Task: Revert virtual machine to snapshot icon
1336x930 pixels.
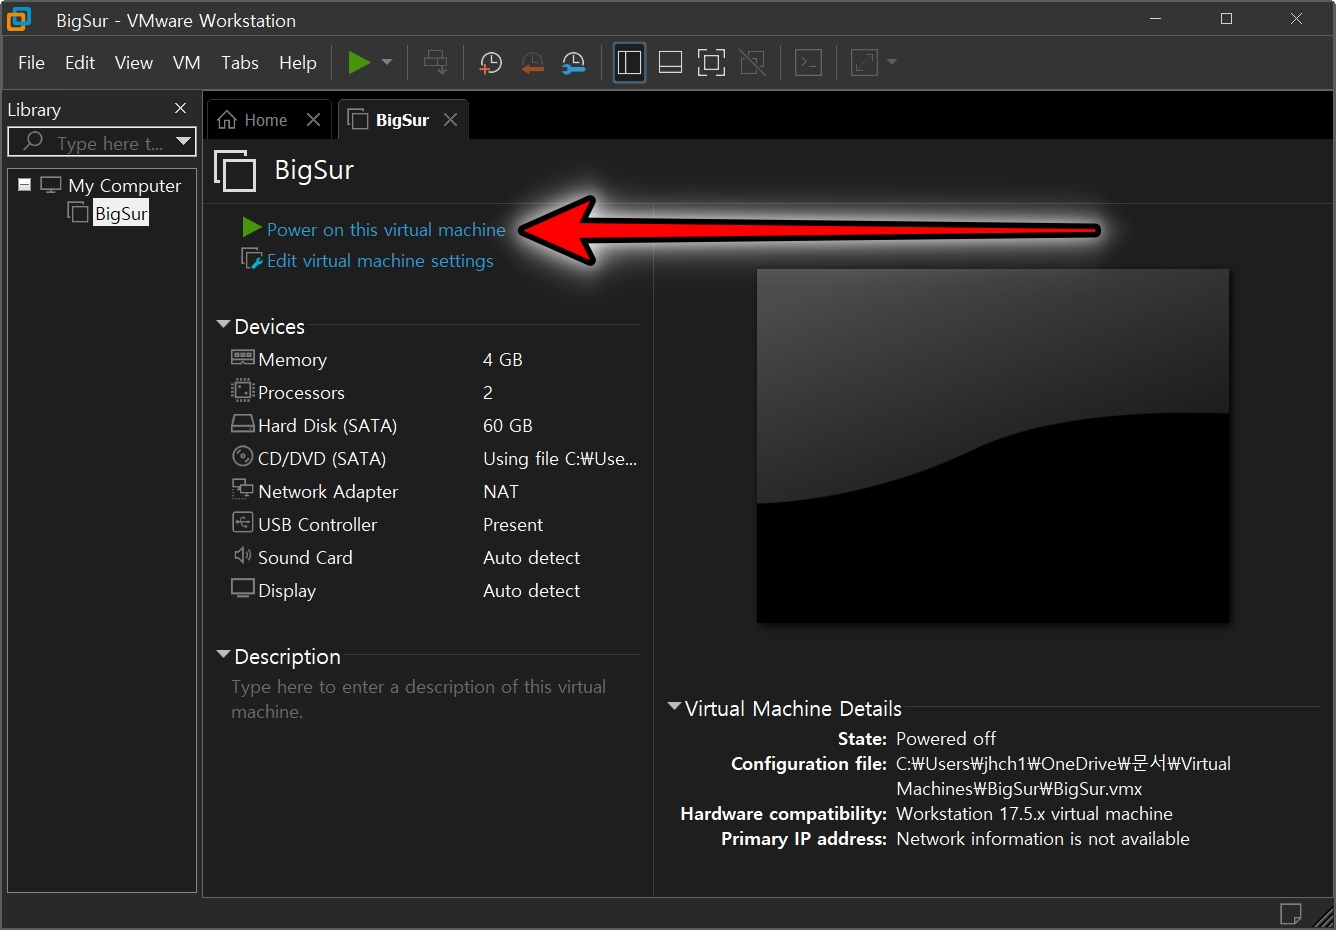Action: coord(532,63)
